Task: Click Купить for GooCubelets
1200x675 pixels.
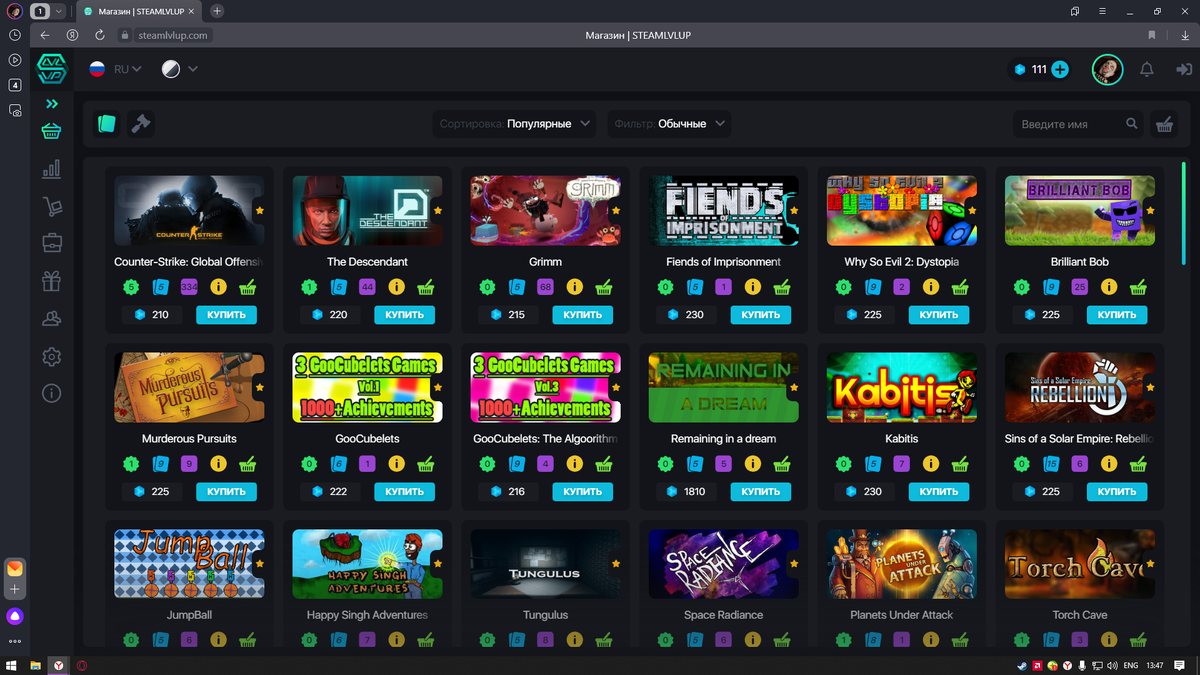Action: click(x=404, y=491)
